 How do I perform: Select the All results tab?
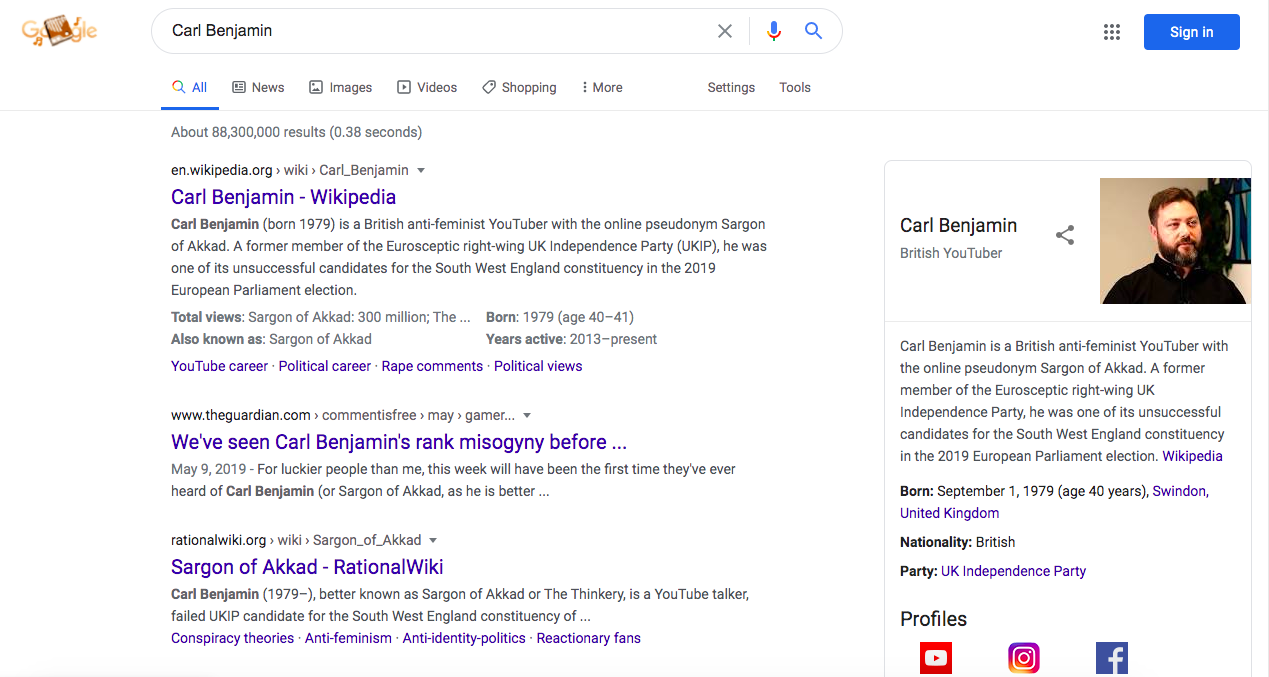tap(190, 87)
